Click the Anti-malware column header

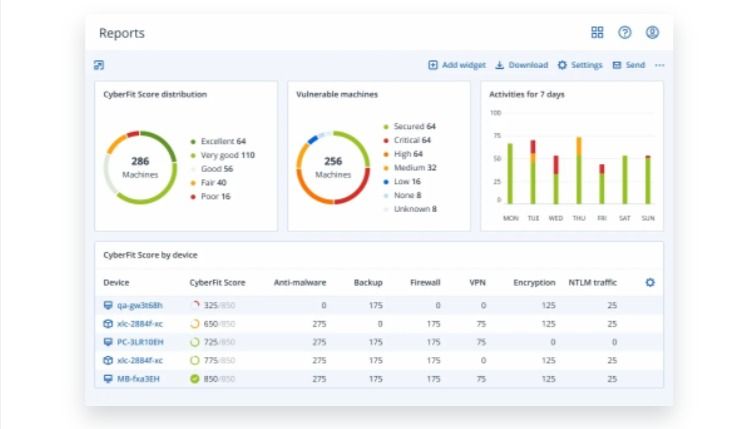click(x=300, y=283)
